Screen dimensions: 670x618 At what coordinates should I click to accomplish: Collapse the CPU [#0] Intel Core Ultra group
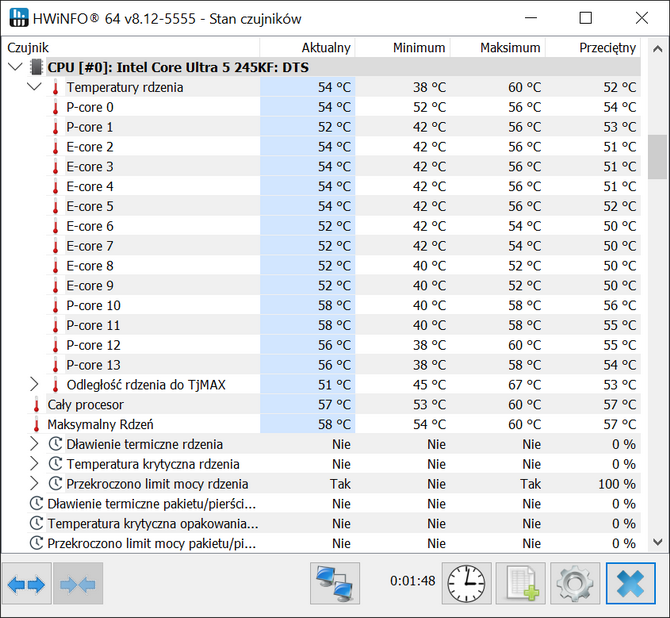tap(15, 67)
